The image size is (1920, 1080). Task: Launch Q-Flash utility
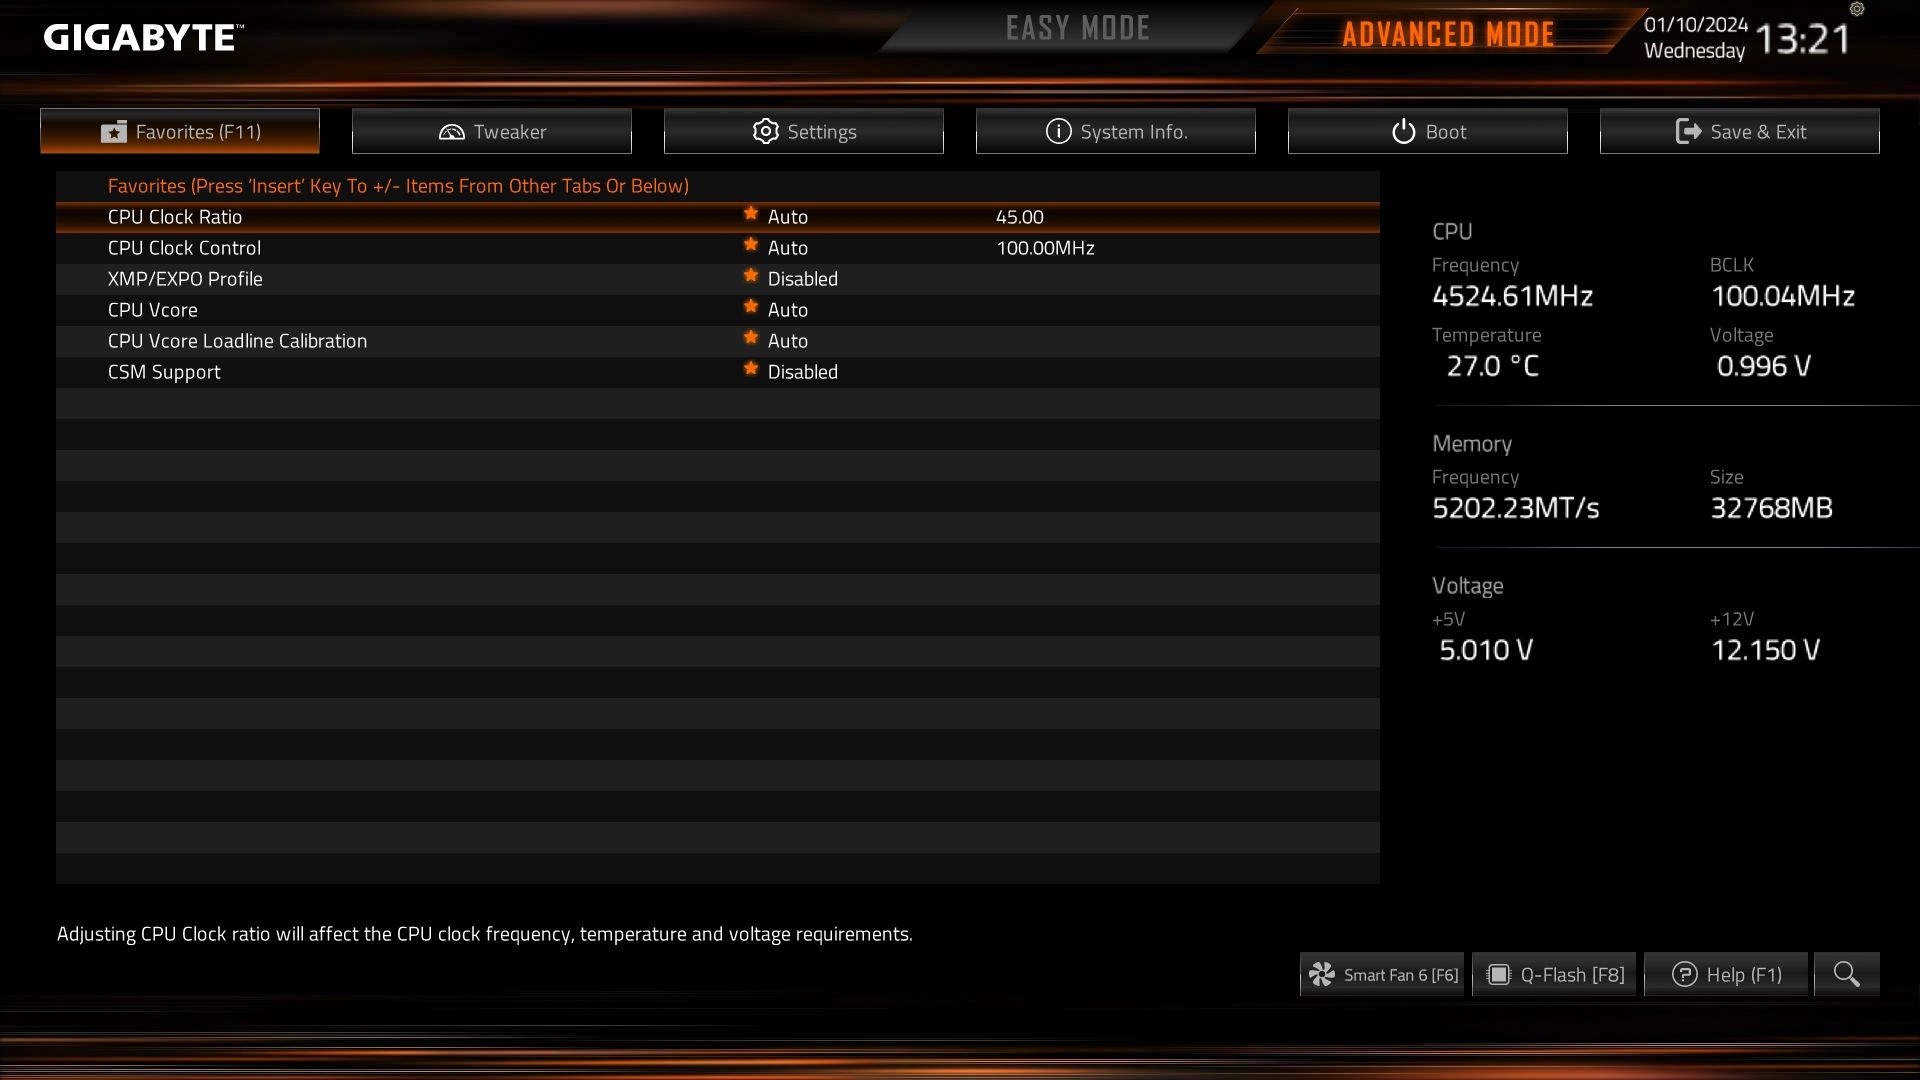[x=1554, y=974]
